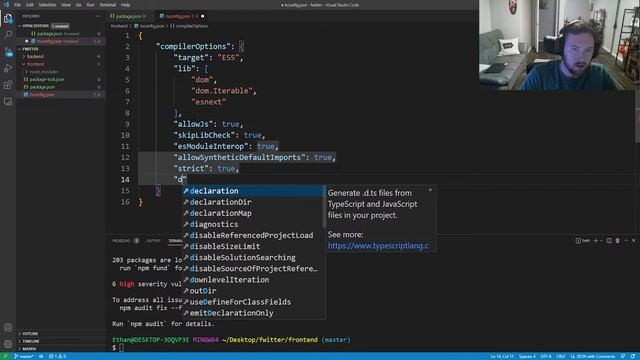This screenshot has width=640, height=360.
Task: Open the Terminal menu
Action: pos(108,5)
